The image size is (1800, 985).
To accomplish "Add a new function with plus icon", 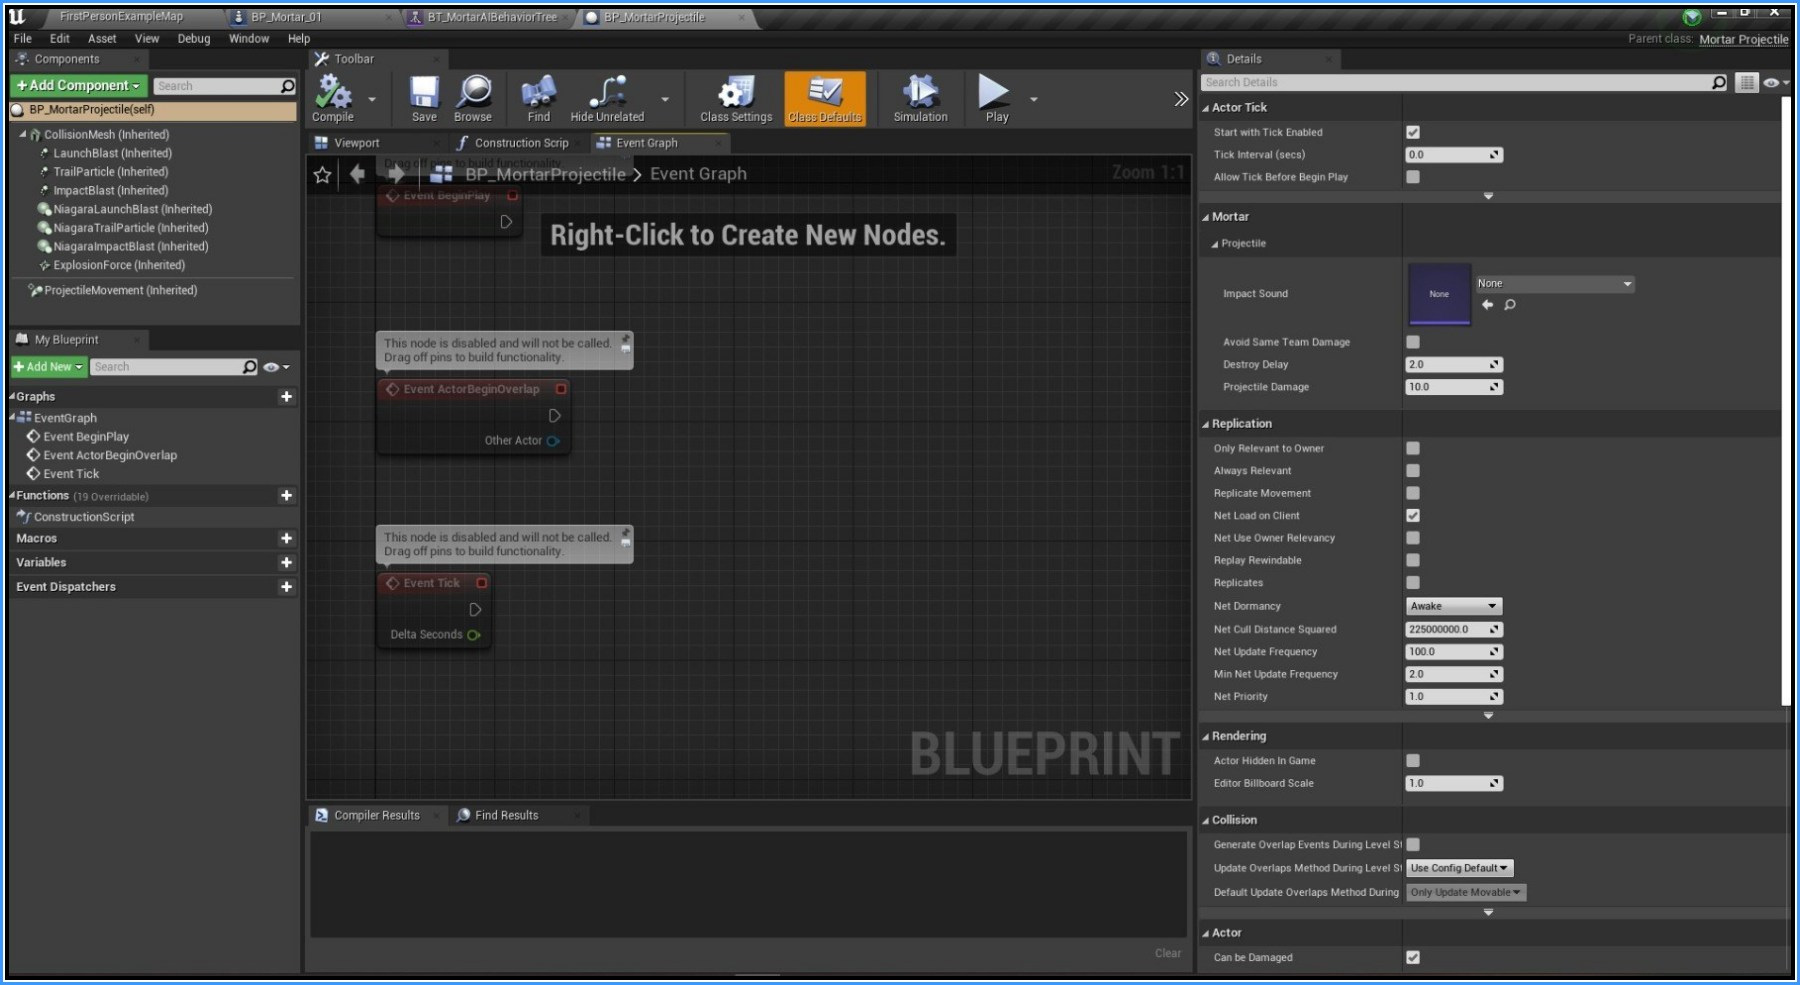I will click(x=286, y=496).
